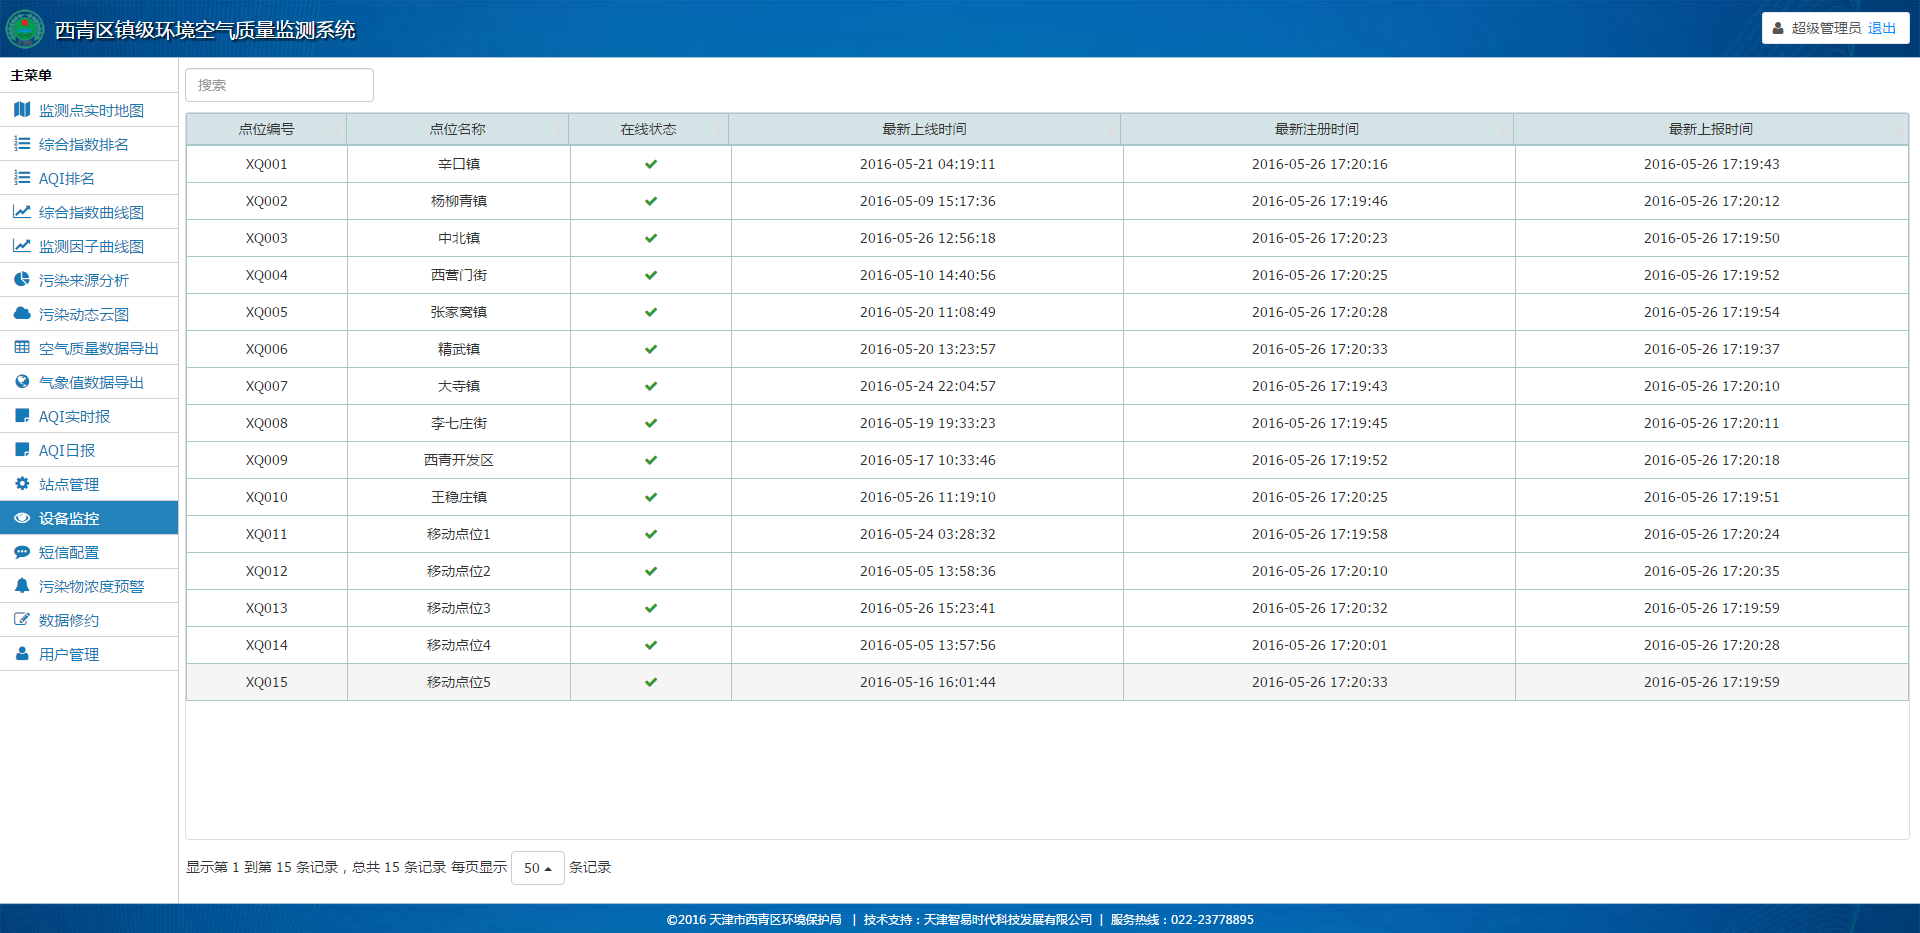Click the pie chart icon for 污染来源分析
Screen dimensions: 1920x933
[x=22, y=280]
